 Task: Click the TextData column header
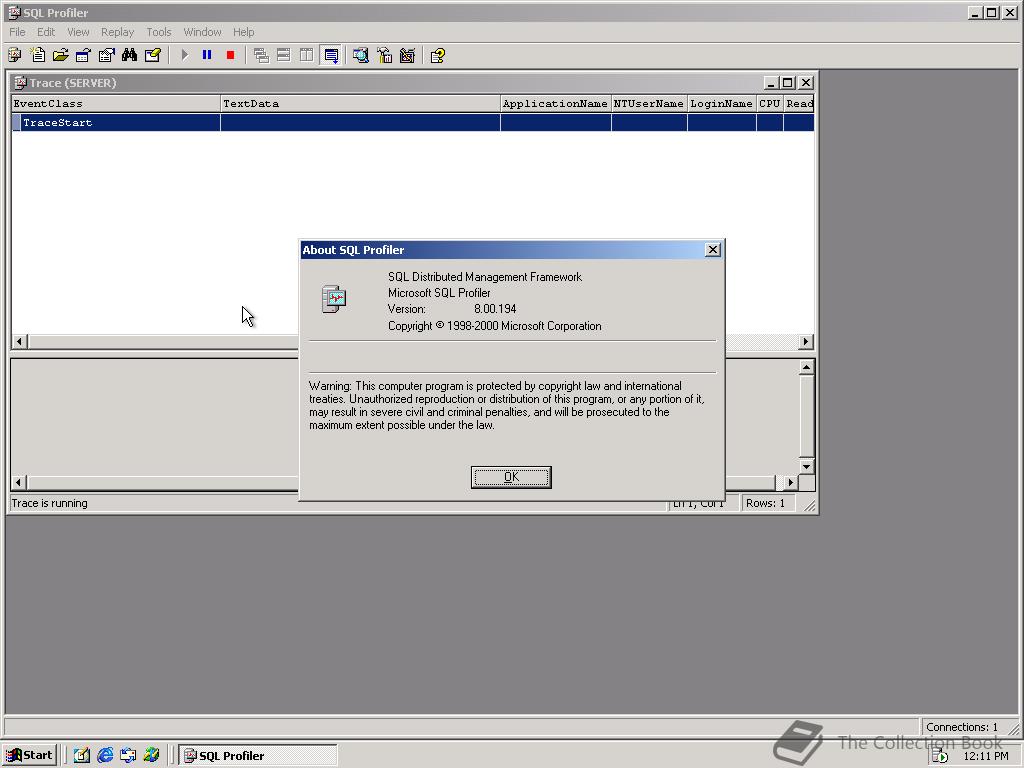[360, 103]
